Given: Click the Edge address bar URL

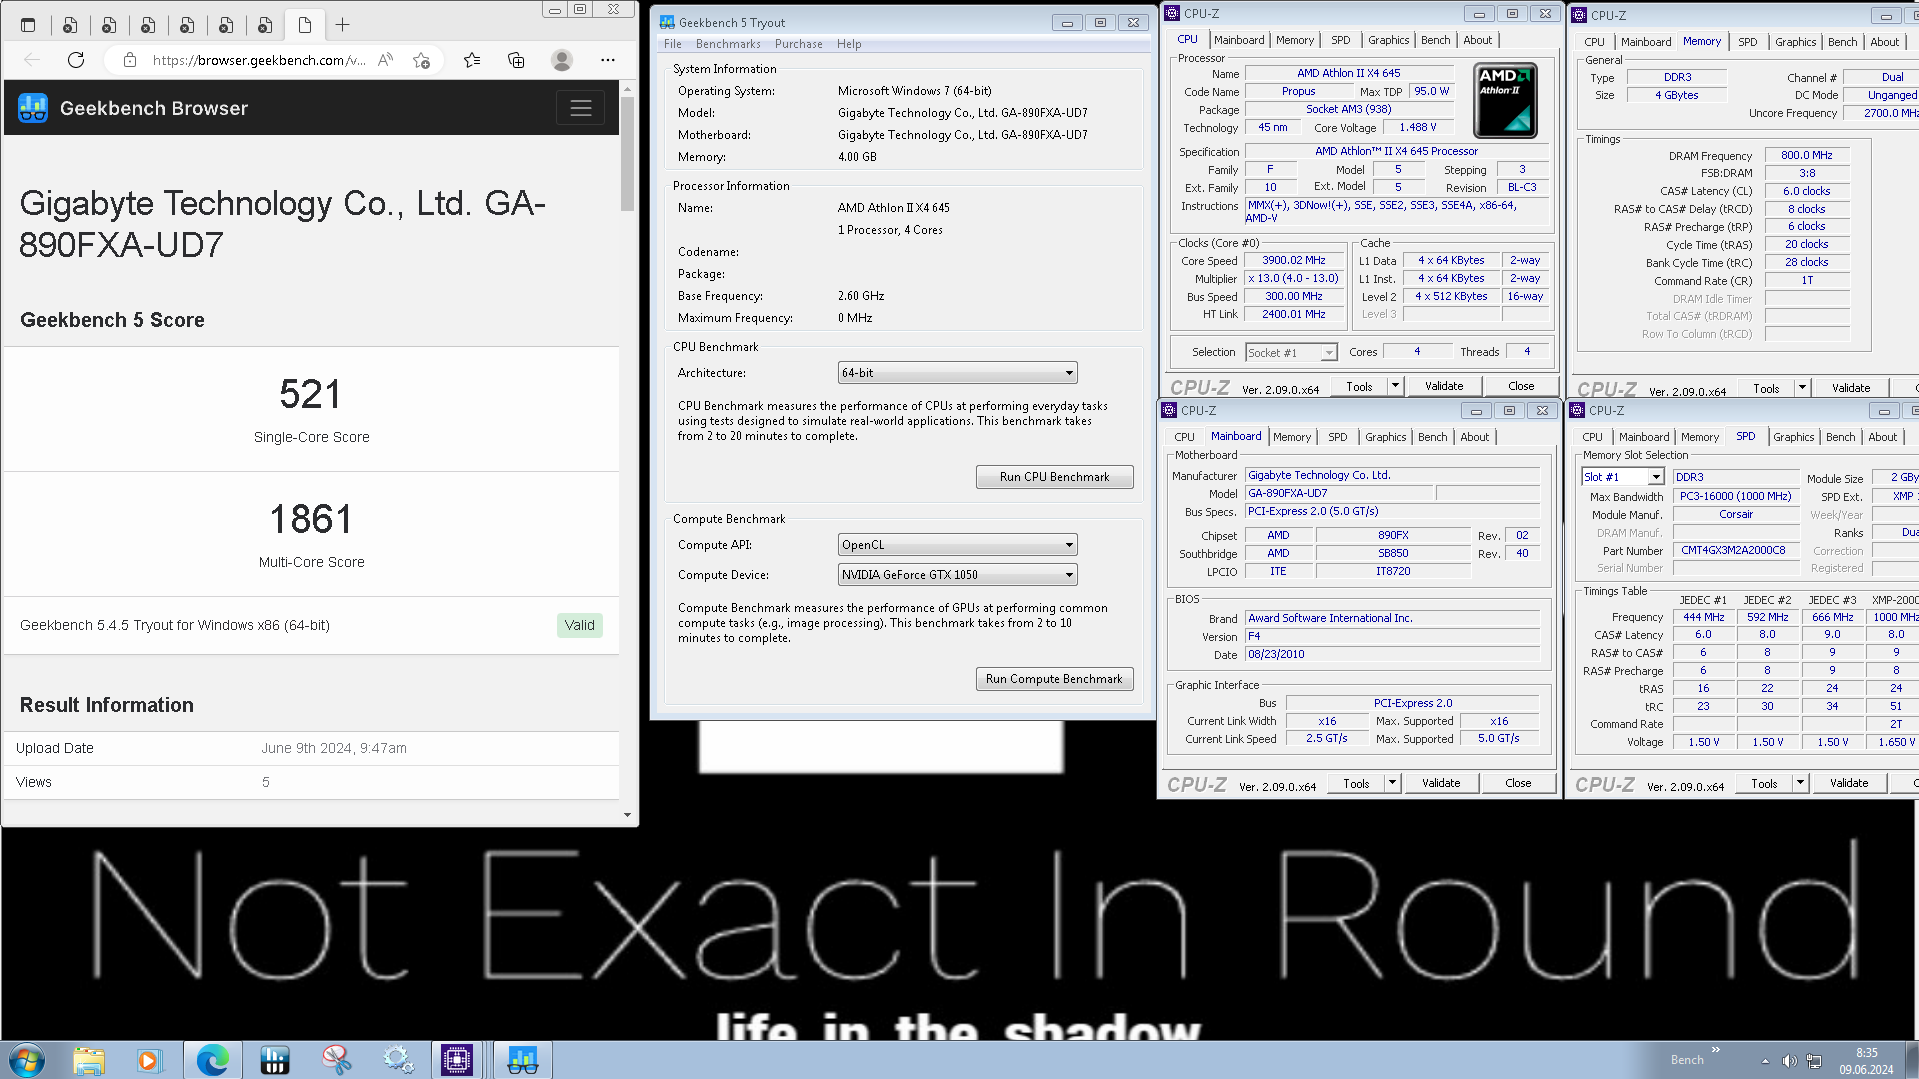Looking at the screenshot, I should click(x=258, y=60).
